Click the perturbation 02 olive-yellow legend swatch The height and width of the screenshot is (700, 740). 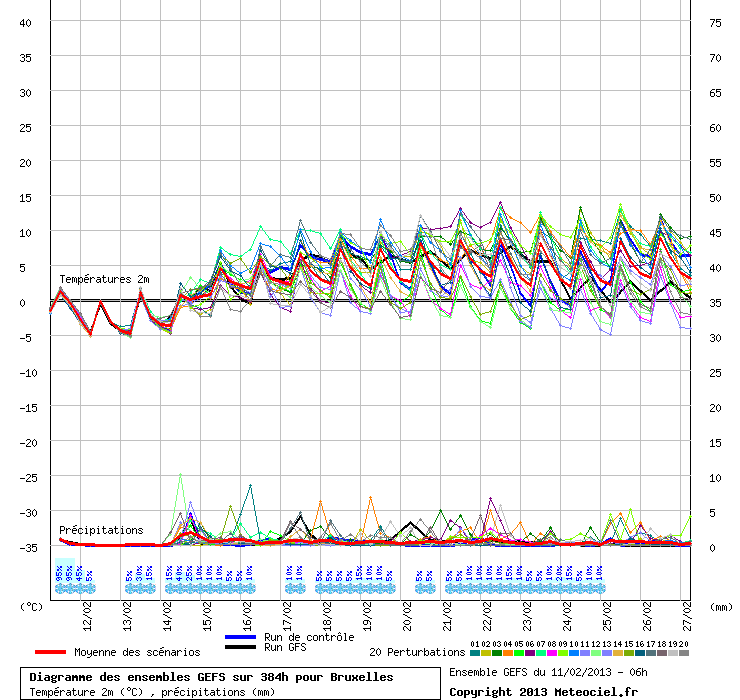pos(486,653)
